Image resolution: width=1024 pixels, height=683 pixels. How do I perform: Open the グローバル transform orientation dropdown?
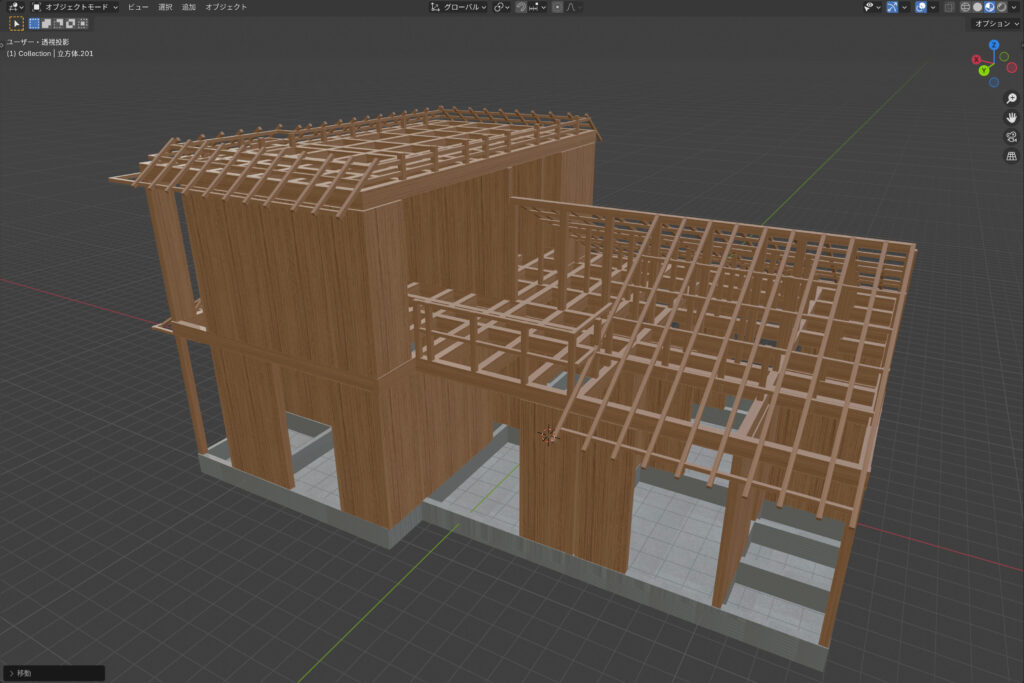pos(459,7)
